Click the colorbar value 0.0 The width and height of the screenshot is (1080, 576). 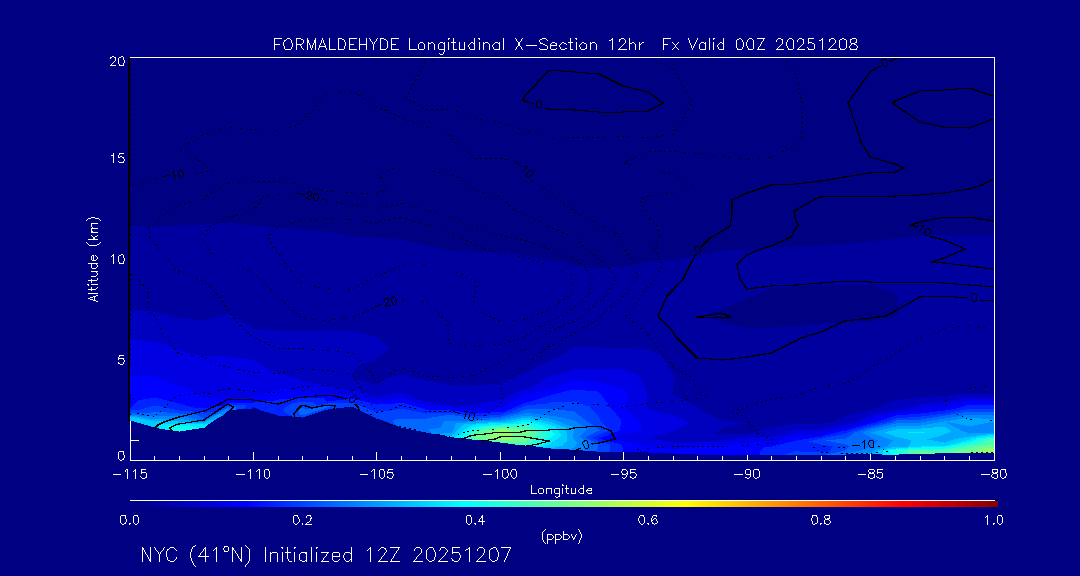pyautogui.click(x=129, y=521)
